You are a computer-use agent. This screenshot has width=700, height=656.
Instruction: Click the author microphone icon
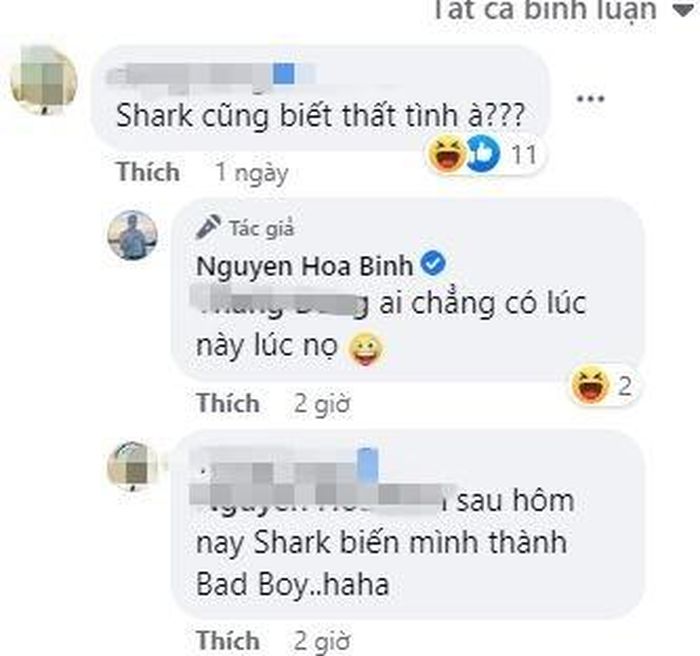pos(208,226)
